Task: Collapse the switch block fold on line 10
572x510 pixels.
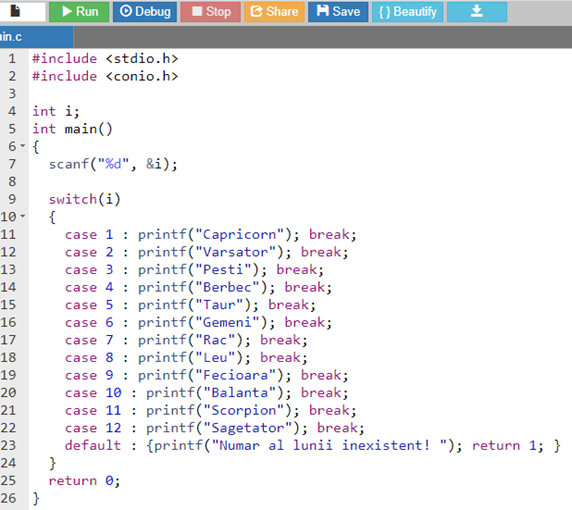Action: [x=23, y=216]
